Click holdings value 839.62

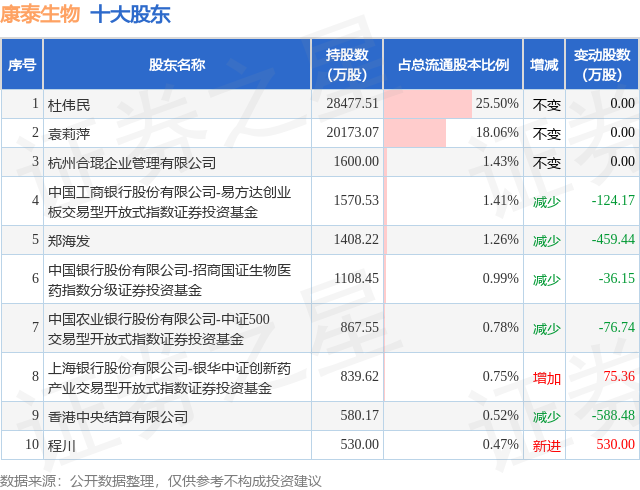pyautogui.click(x=360, y=376)
